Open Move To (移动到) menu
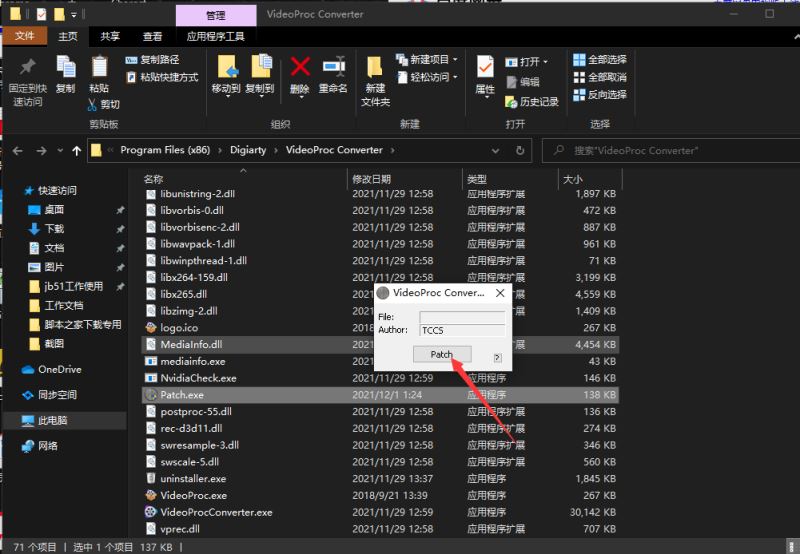The image size is (800, 554). 227,75
